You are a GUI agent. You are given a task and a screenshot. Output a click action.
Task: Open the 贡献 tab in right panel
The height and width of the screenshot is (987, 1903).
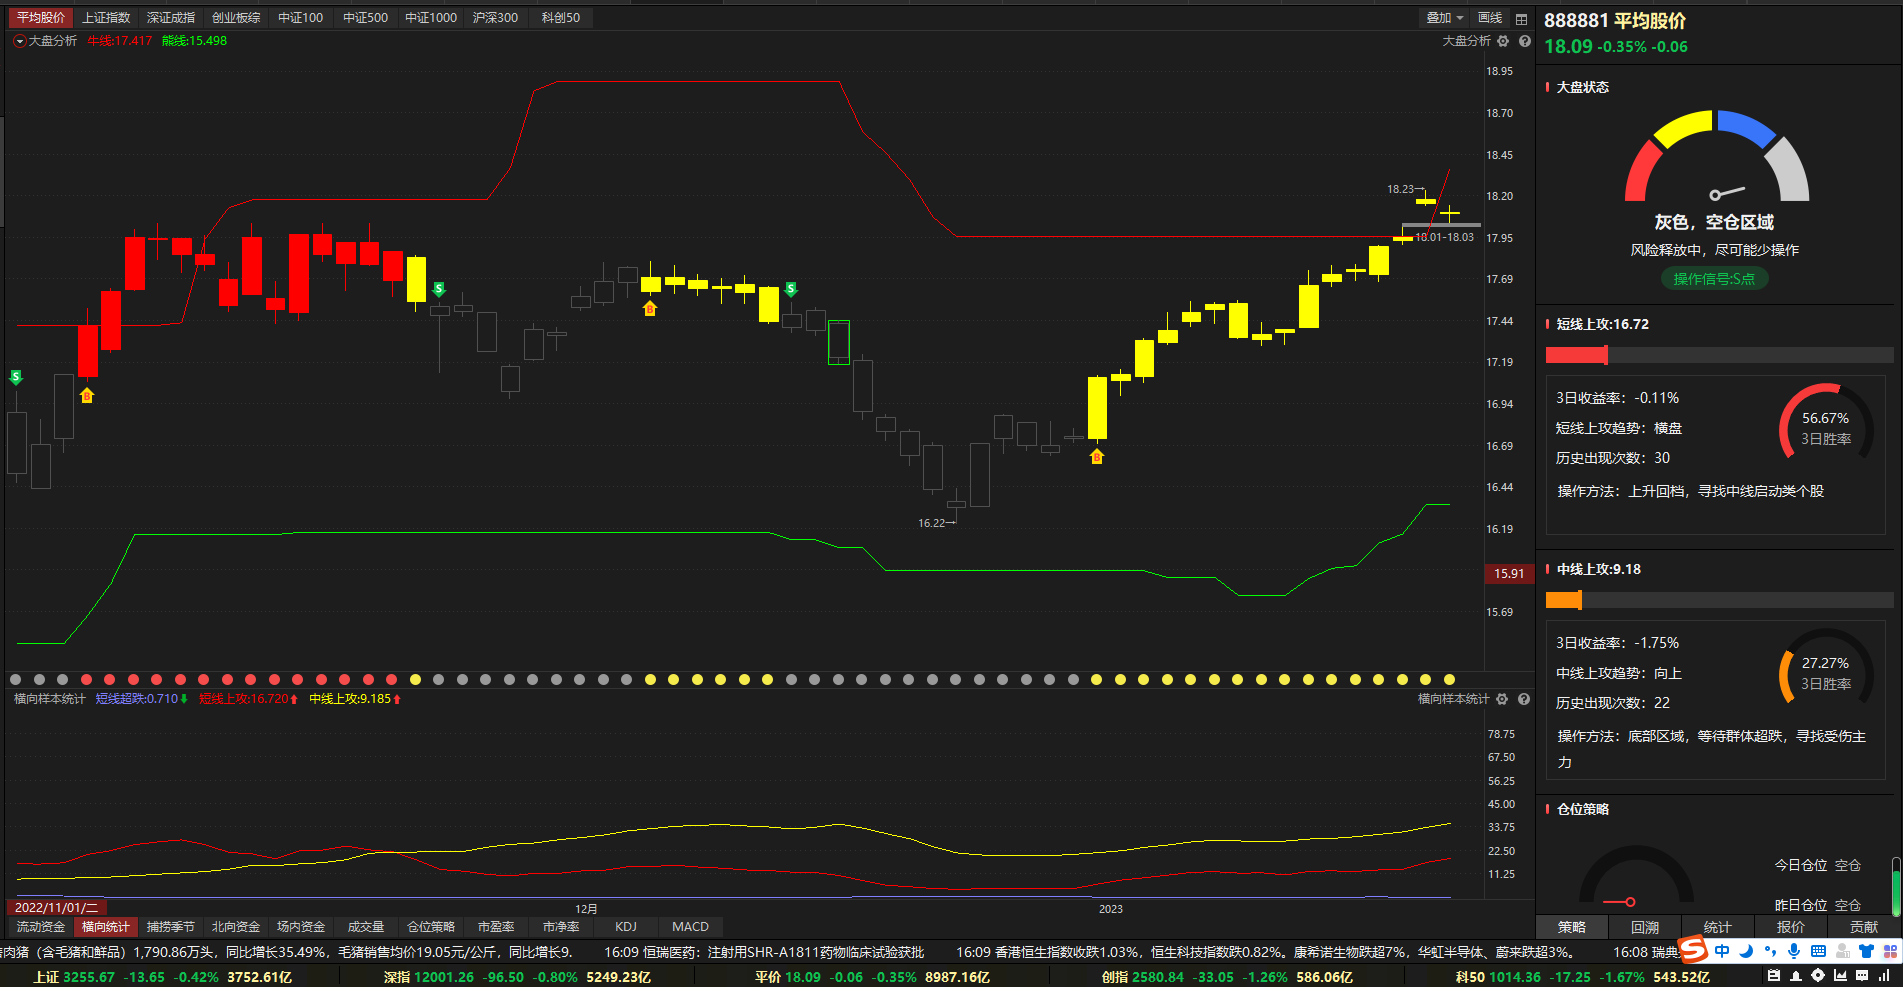click(1864, 927)
